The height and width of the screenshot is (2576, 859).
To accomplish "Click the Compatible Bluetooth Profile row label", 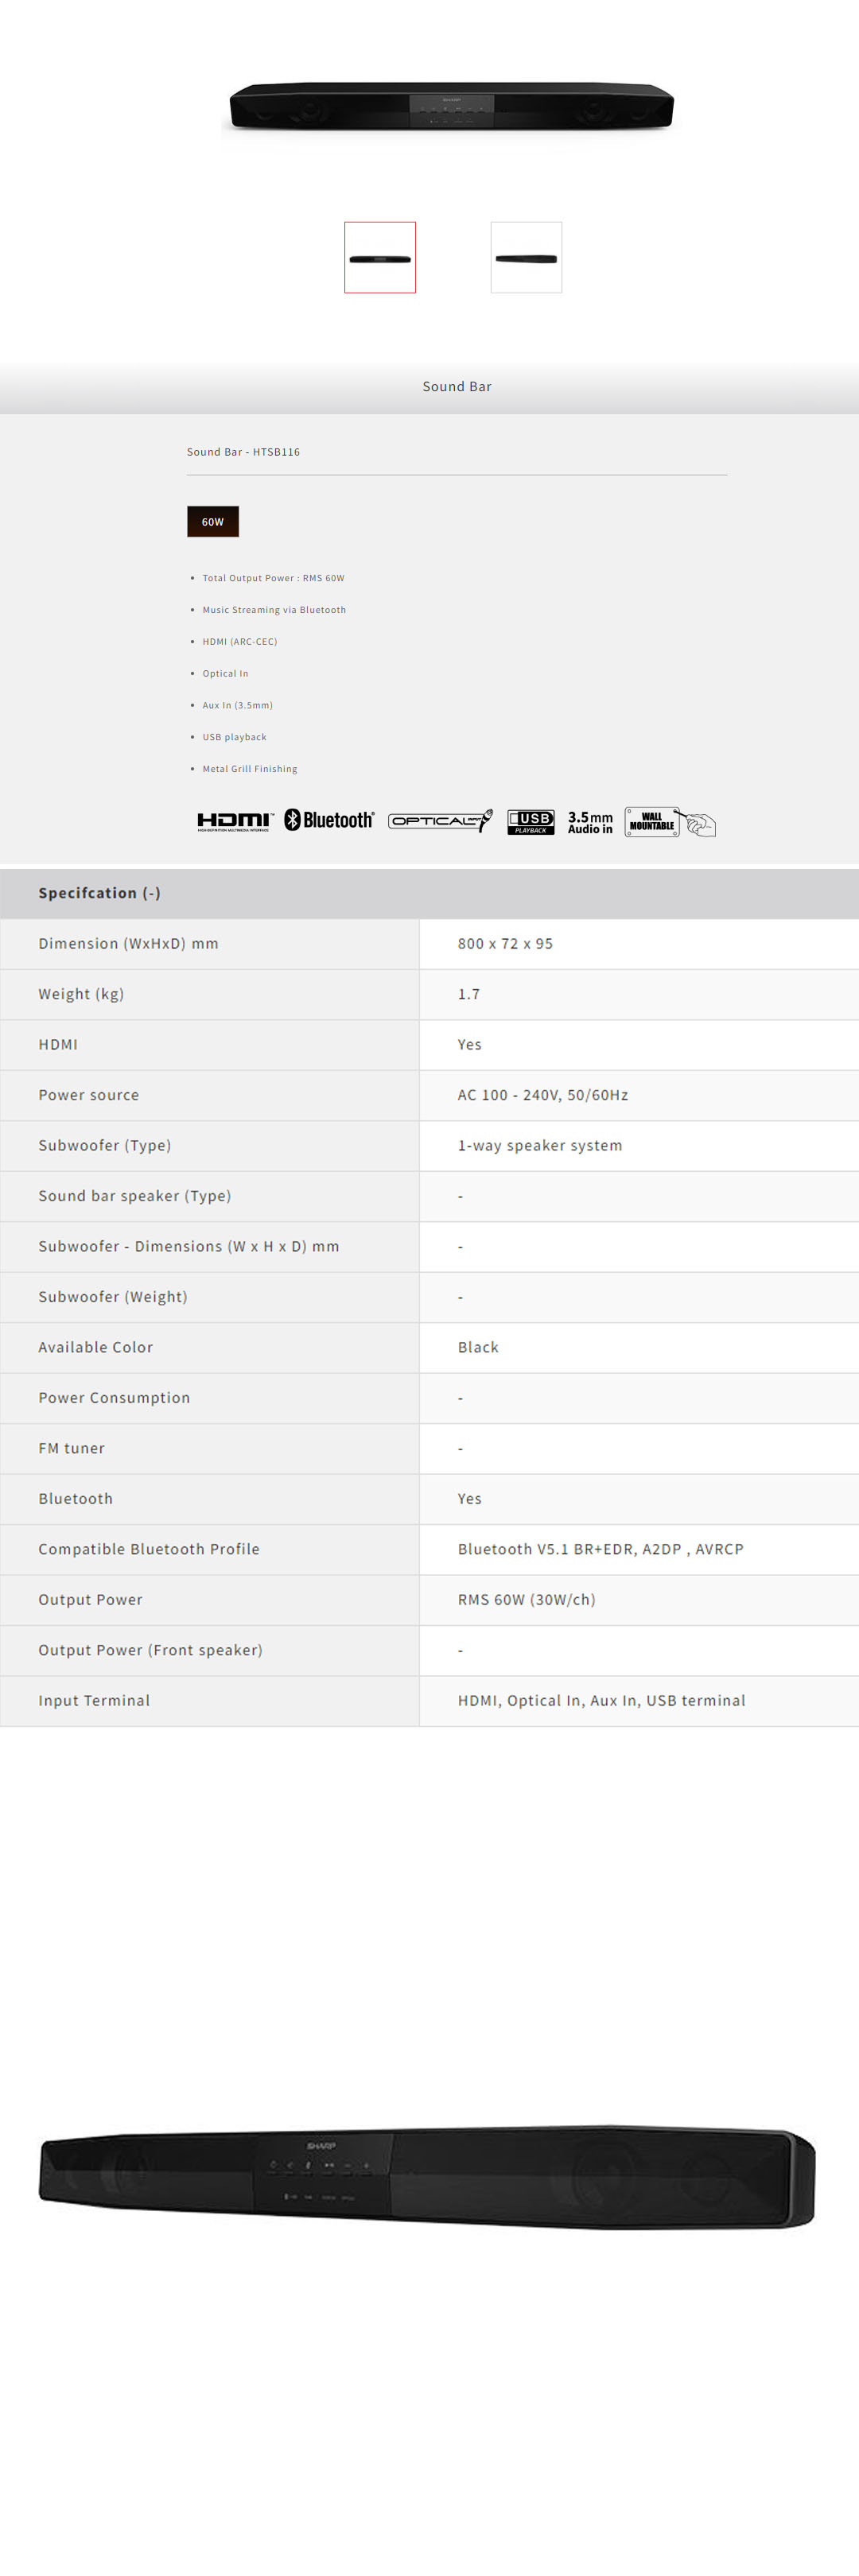I will (149, 1549).
